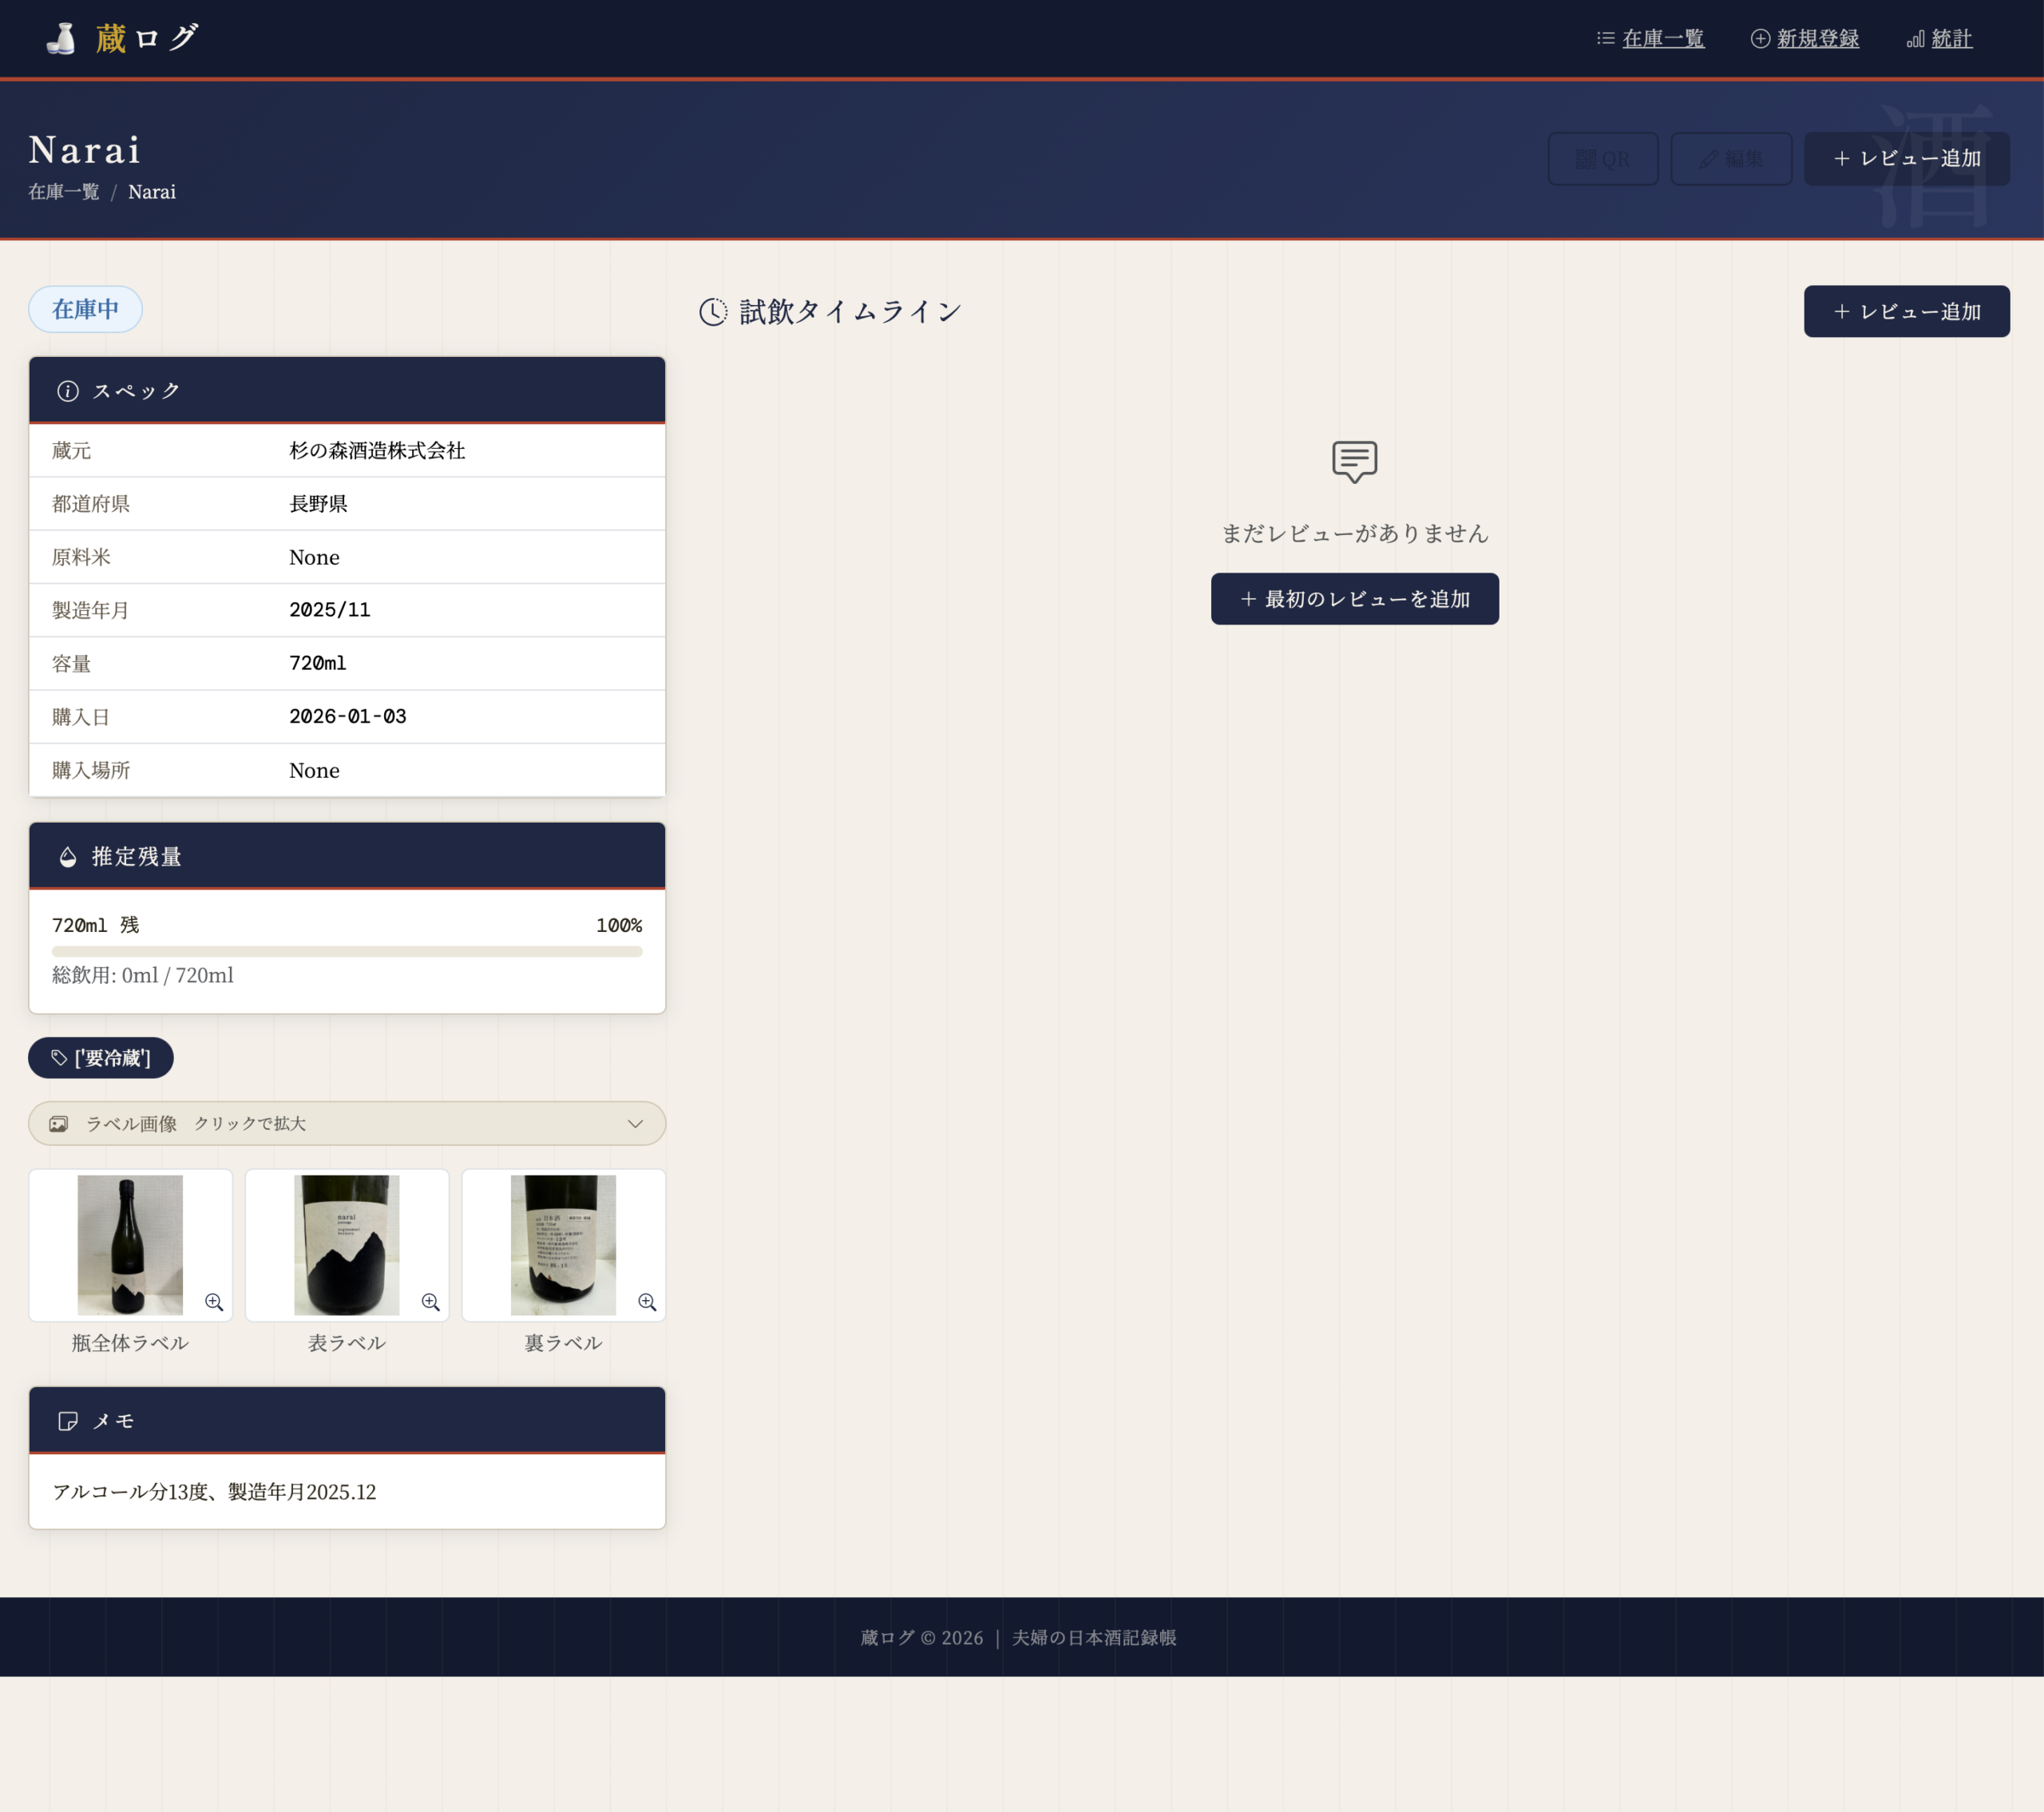Click magnifier icon on 瓶全体ラベル thumbnail

coord(214,1301)
